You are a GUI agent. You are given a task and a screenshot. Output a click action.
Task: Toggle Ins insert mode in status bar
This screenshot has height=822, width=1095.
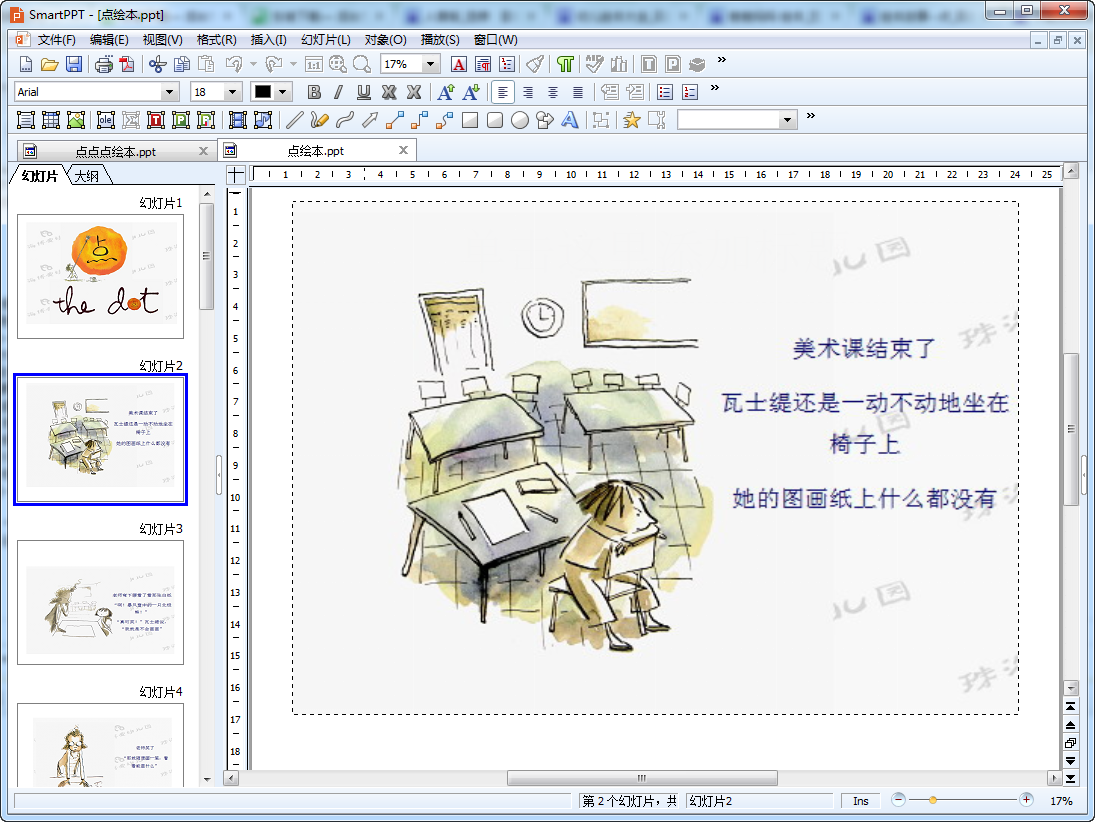point(860,801)
